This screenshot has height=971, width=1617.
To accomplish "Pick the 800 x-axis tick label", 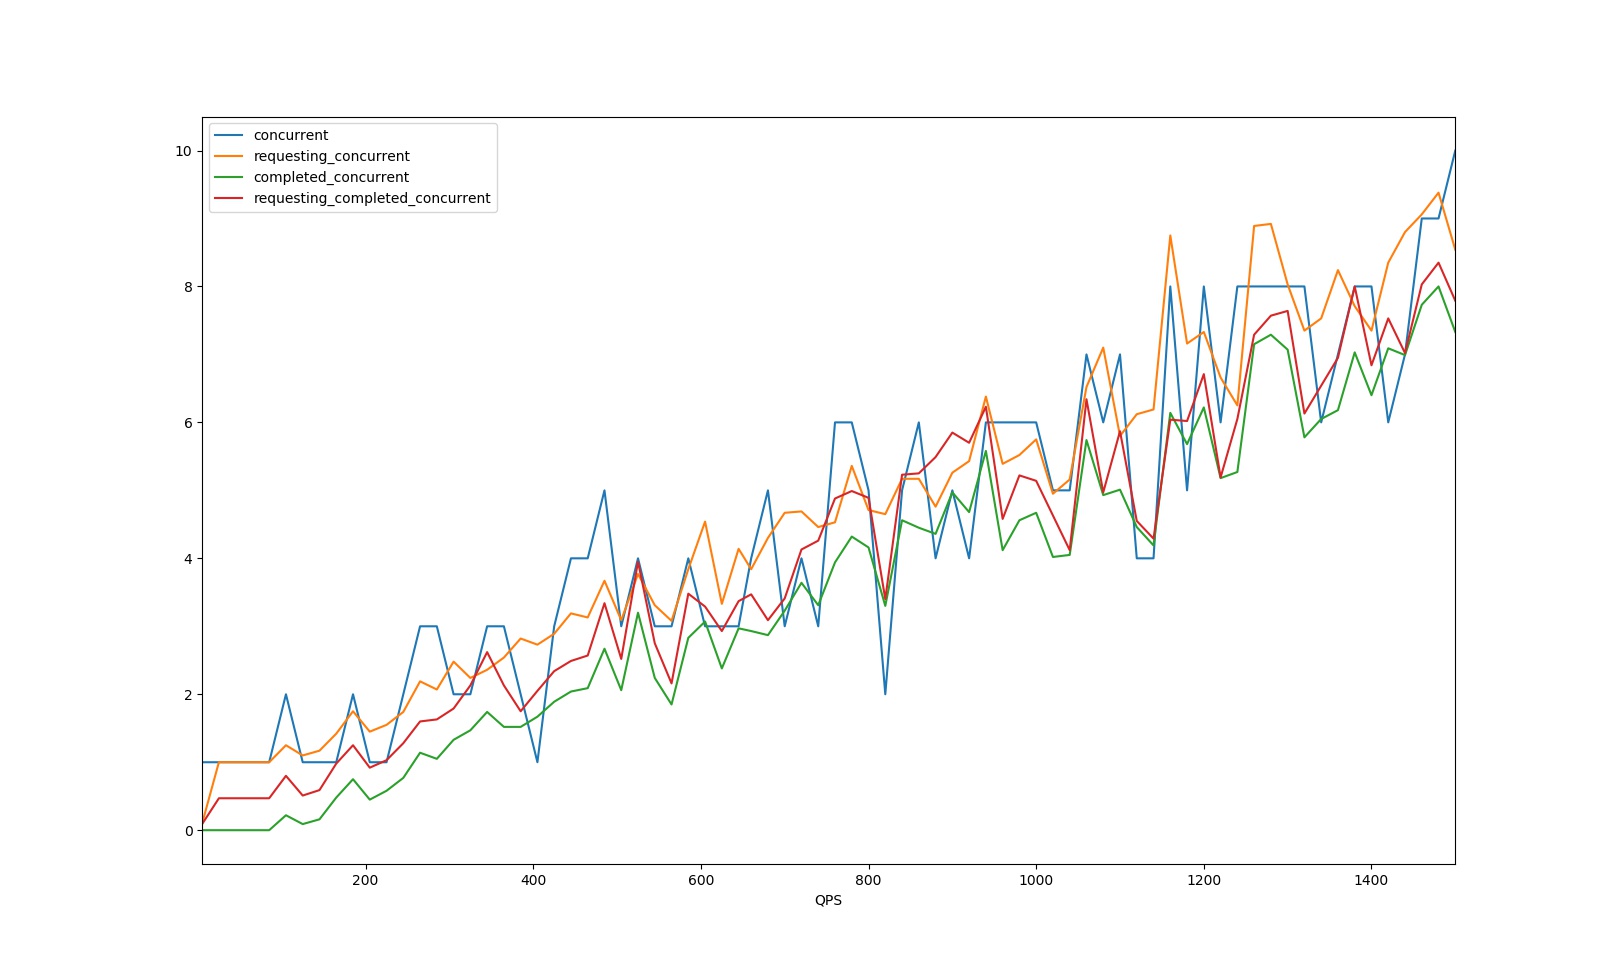I will 868,880.
